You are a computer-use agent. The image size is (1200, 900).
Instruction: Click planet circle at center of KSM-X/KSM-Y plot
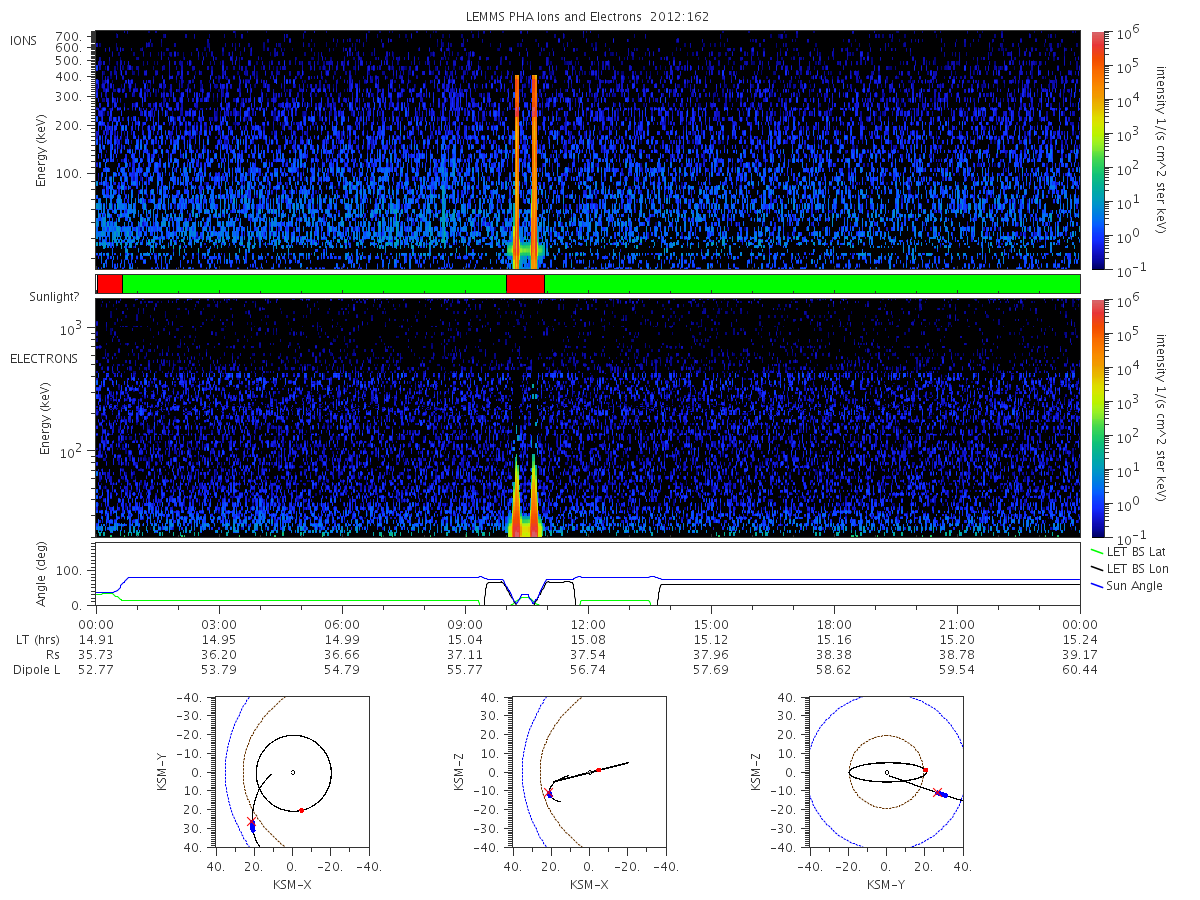(x=293, y=772)
